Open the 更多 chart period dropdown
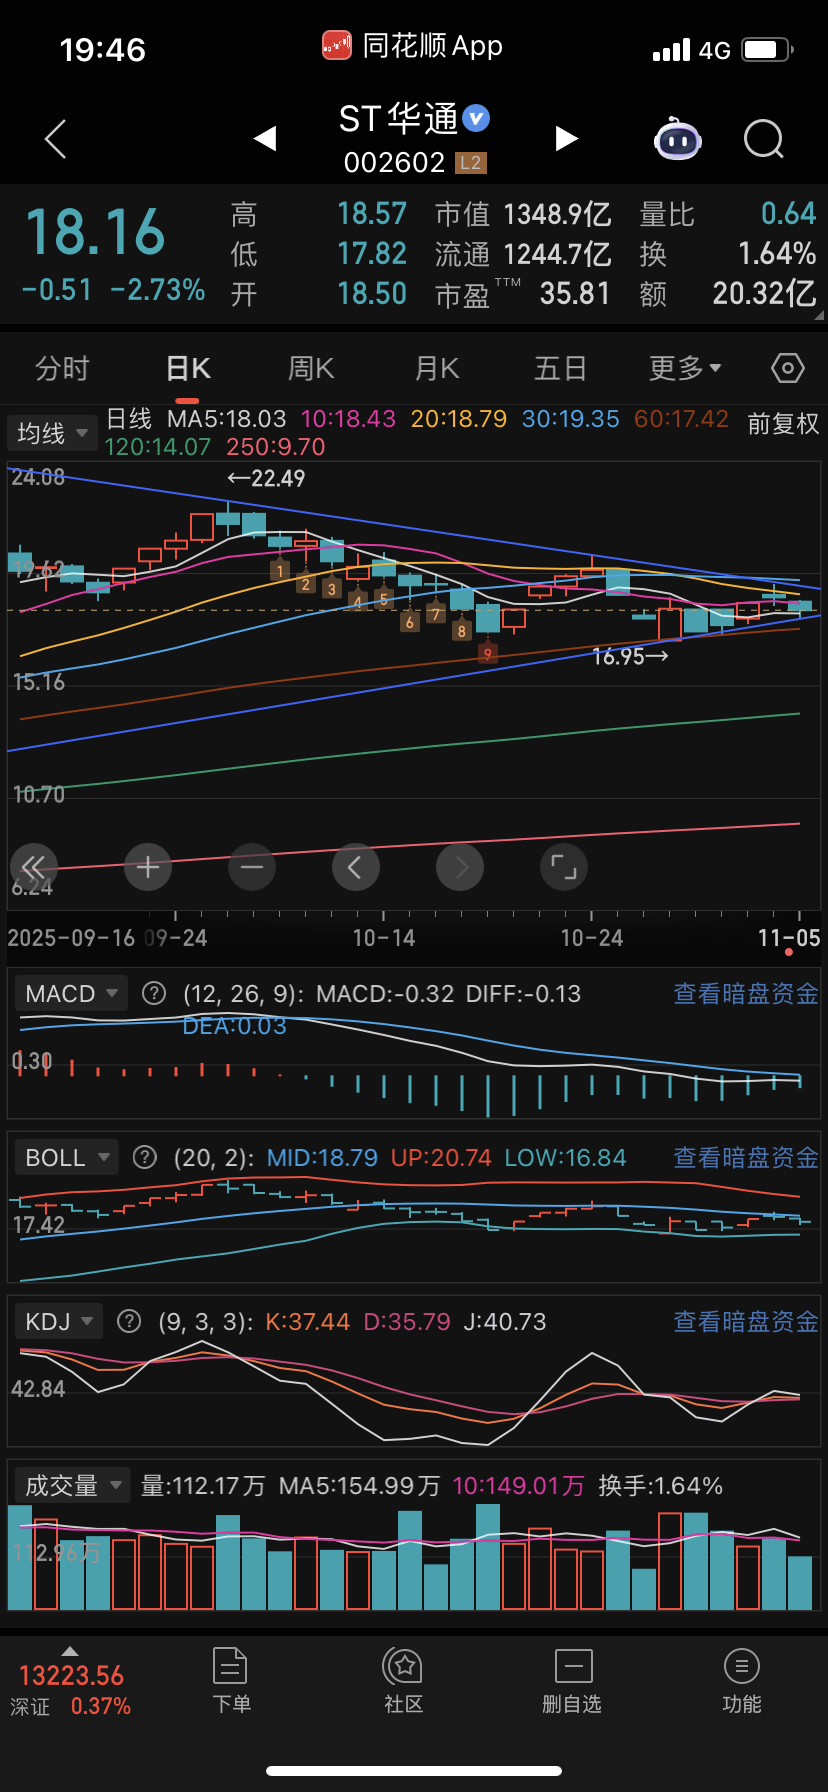 686,369
